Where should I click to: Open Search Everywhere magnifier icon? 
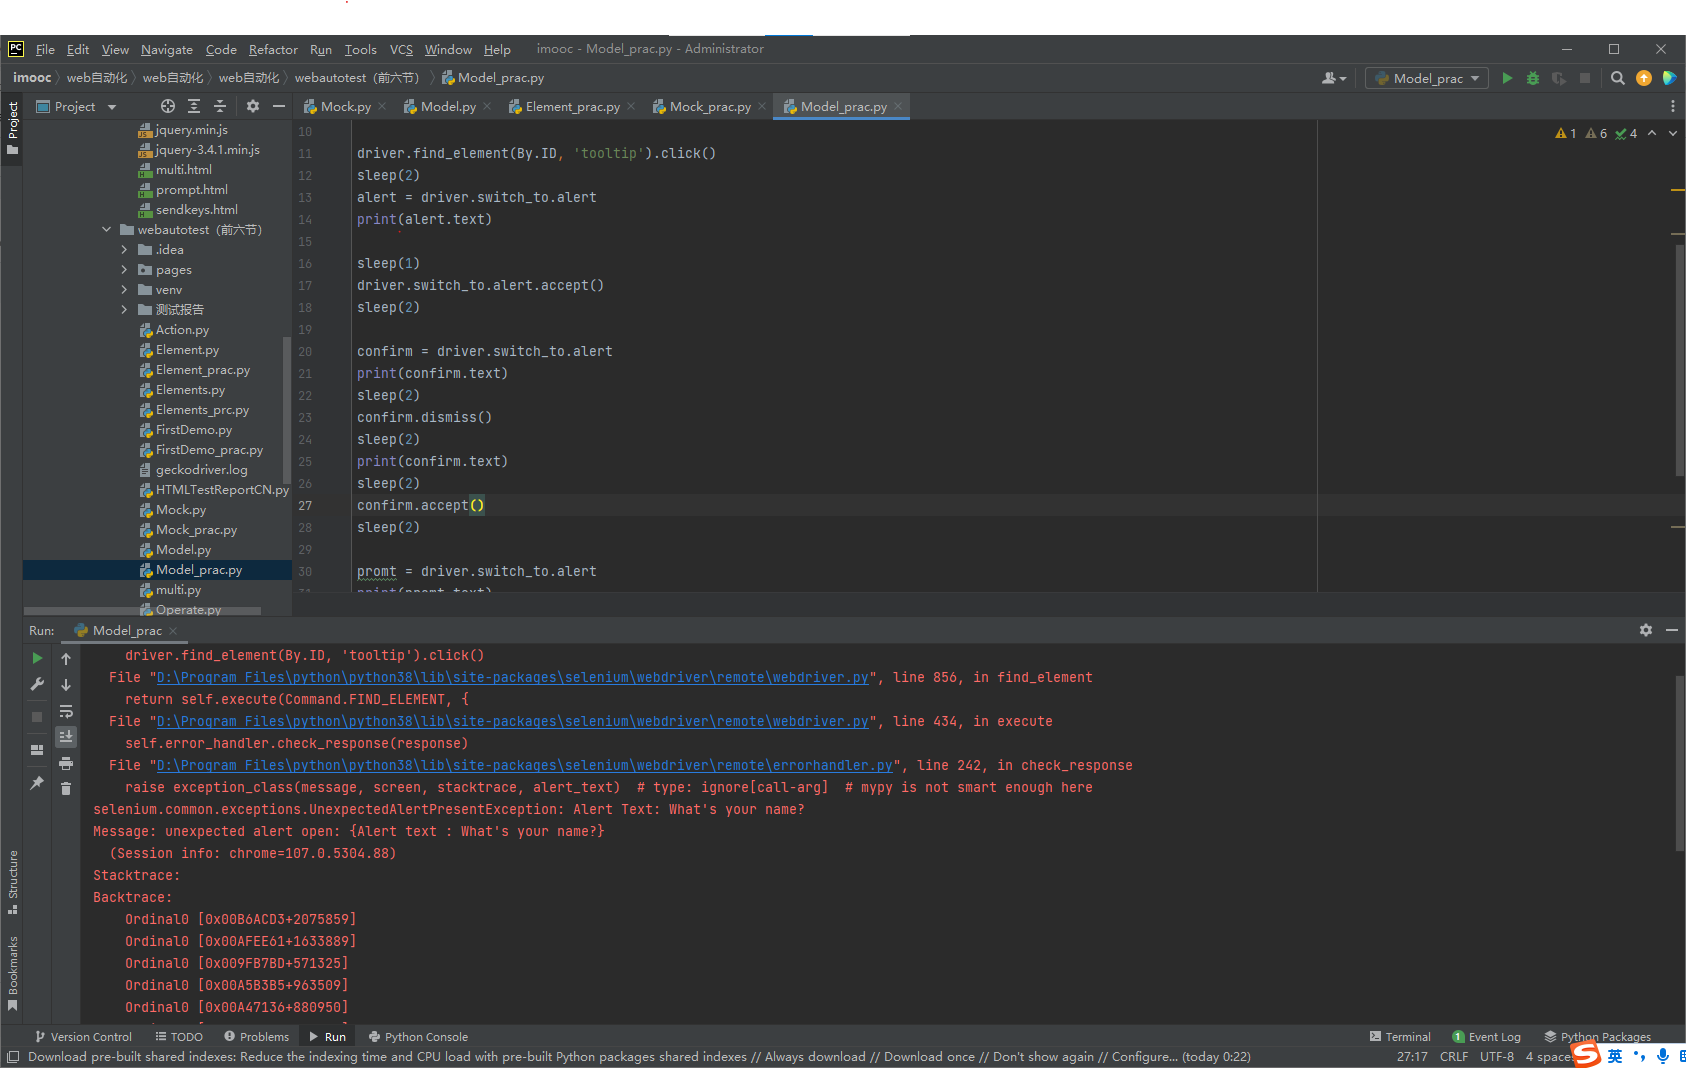point(1617,78)
